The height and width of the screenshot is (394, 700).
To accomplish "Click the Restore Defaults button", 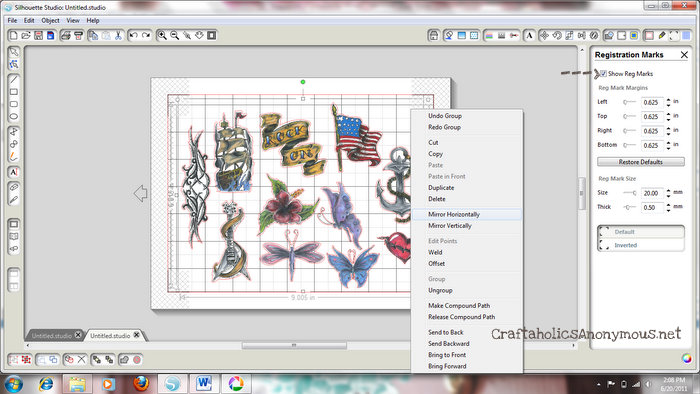I will pyautogui.click(x=641, y=162).
